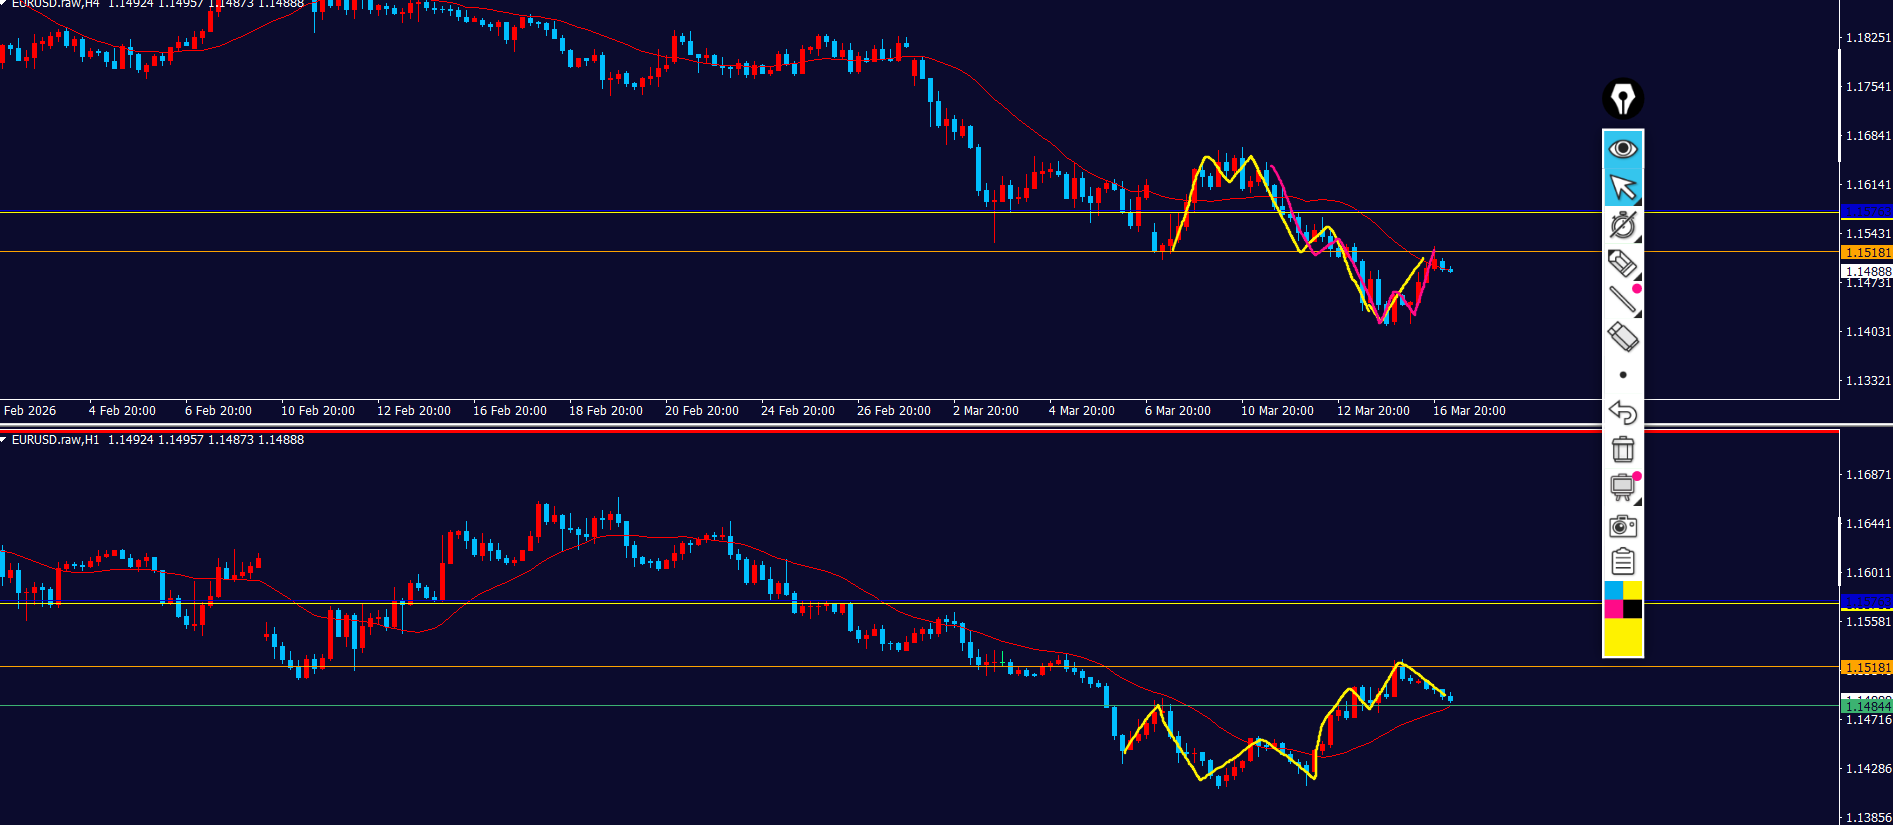
Task: Click the 16 Mar 20:00 time axis label
Action: click(1468, 411)
